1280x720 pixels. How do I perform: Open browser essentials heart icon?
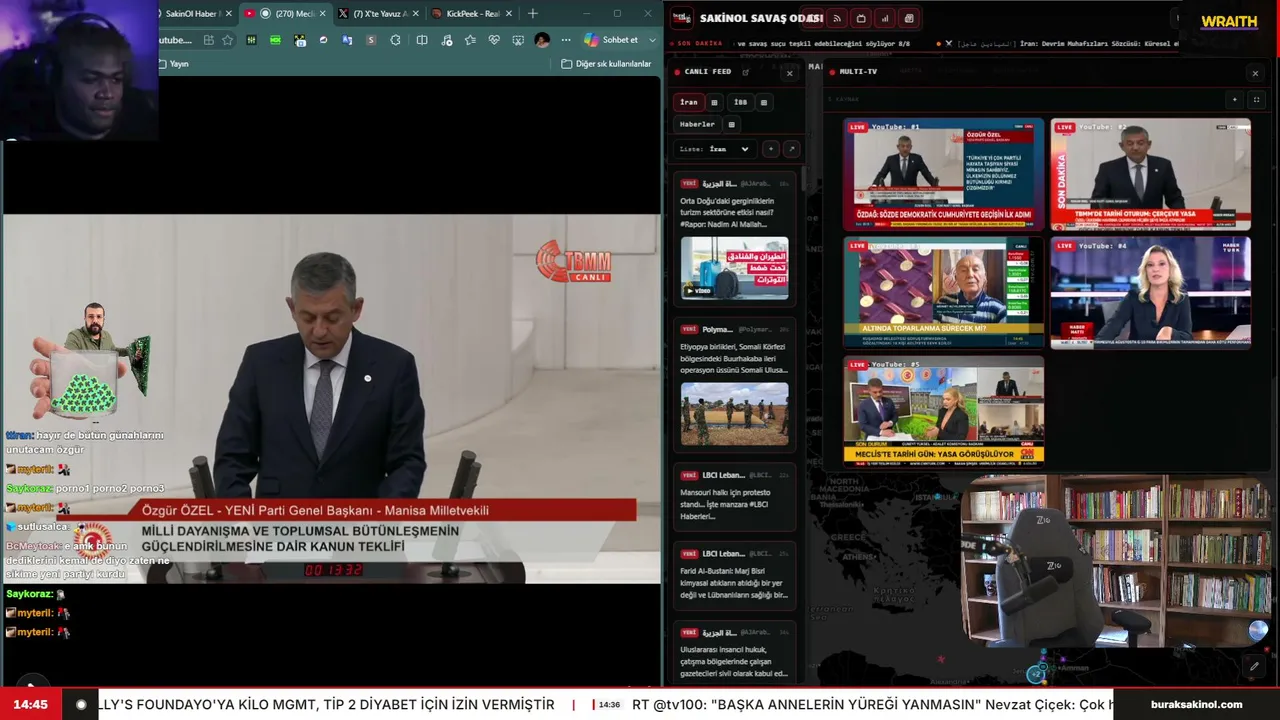[494, 40]
